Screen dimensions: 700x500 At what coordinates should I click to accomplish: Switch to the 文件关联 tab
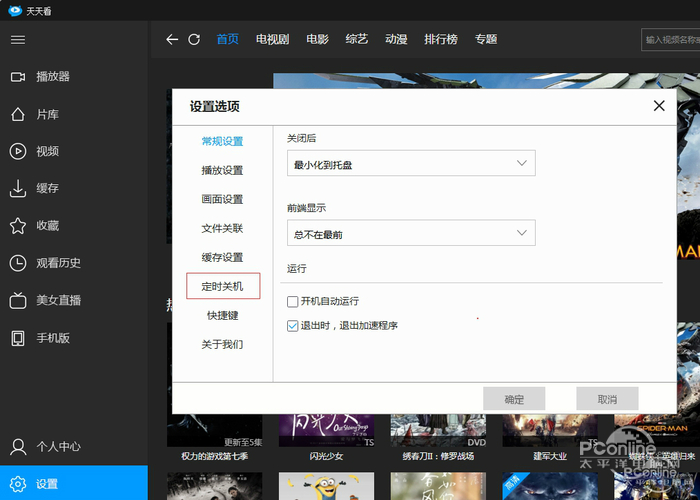tap(222, 229)
